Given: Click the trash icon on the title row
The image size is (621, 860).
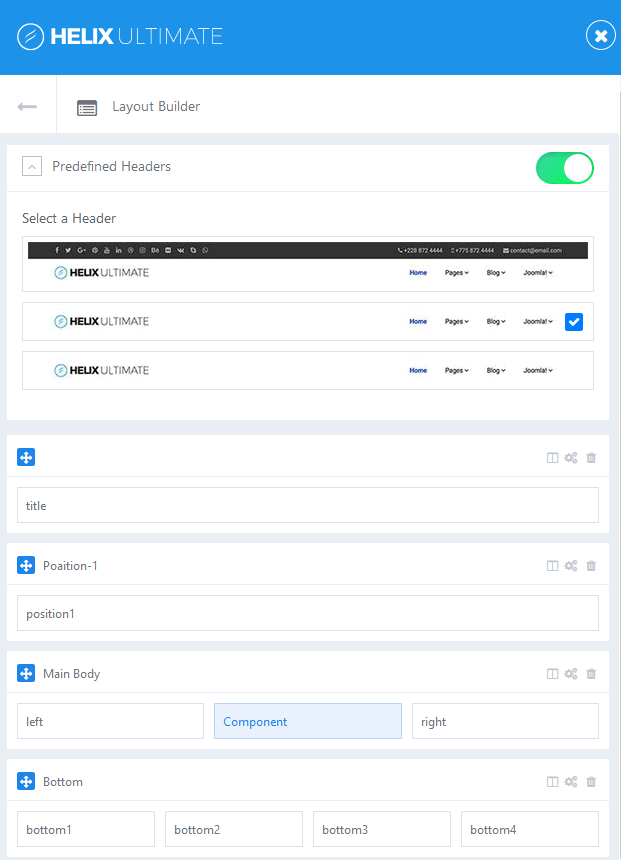Looking at the screenshot, I should pyautogui.click(x=591, y=457).
